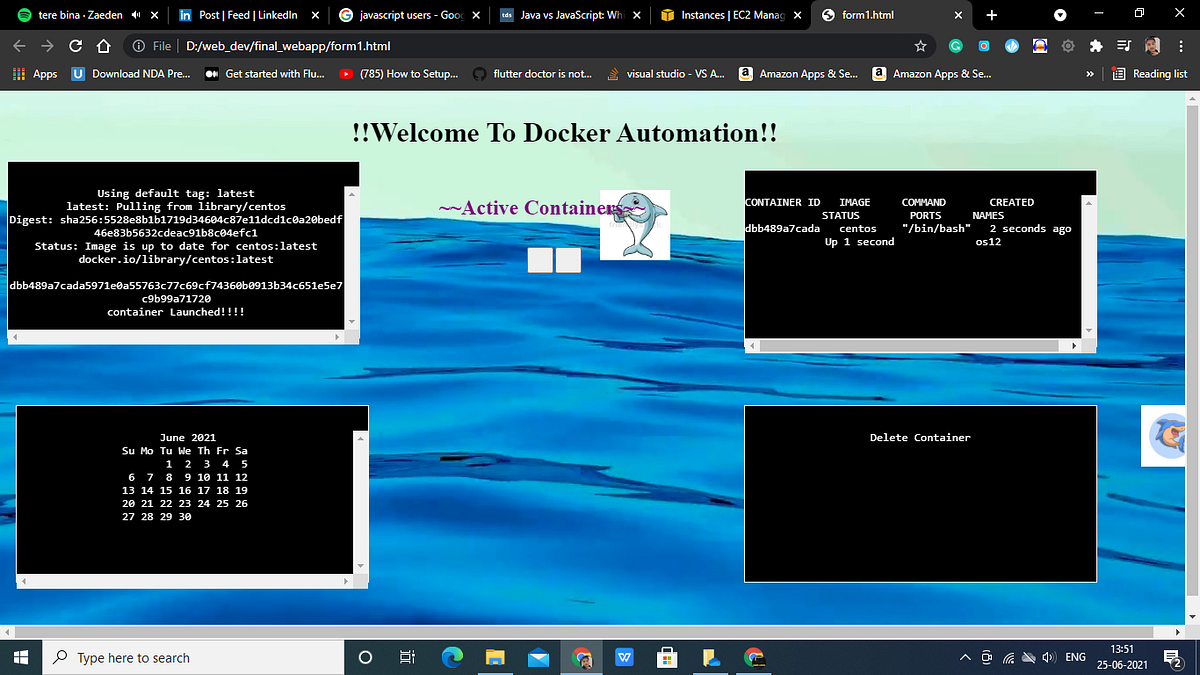Open the Mail app from taskbar

click(539, 657)
